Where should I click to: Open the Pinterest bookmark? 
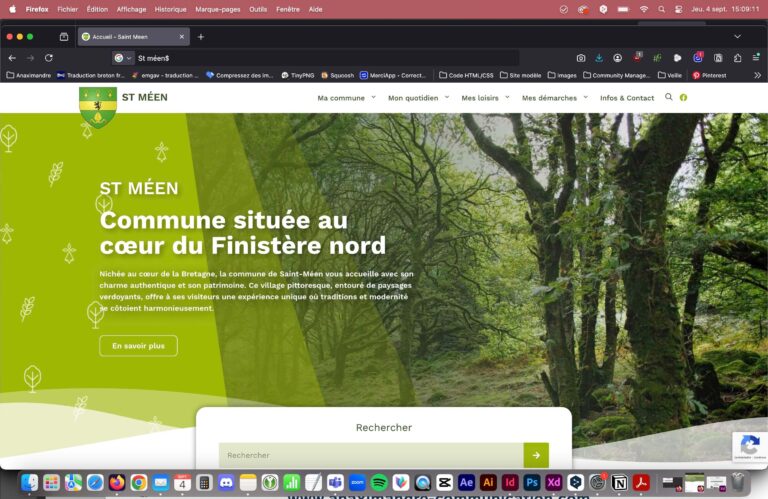point(710,75)
